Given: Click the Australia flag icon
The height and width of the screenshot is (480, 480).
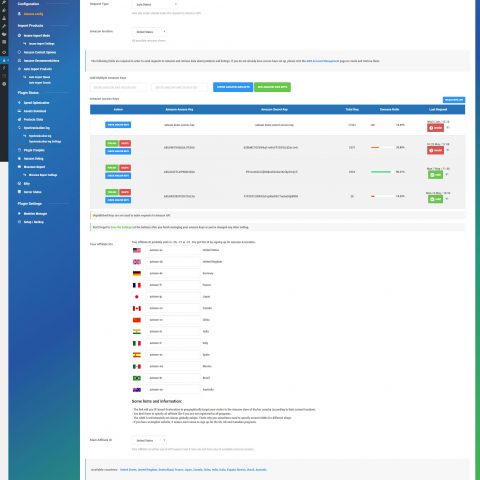Looking at the screenshot, I should pos(137,390).
